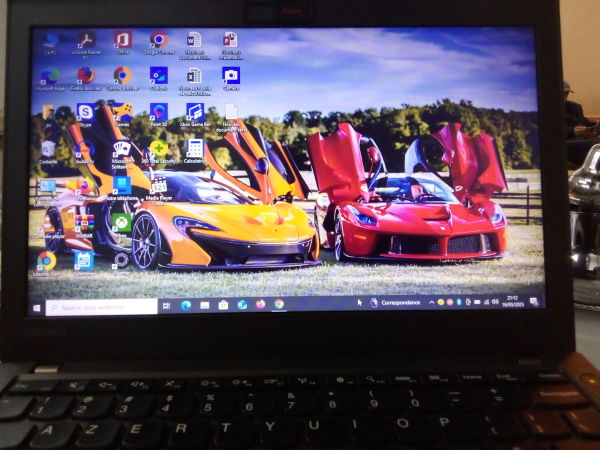Open the Office desktop shortcut
Screen dimensions: 600x450
point(122,40)
